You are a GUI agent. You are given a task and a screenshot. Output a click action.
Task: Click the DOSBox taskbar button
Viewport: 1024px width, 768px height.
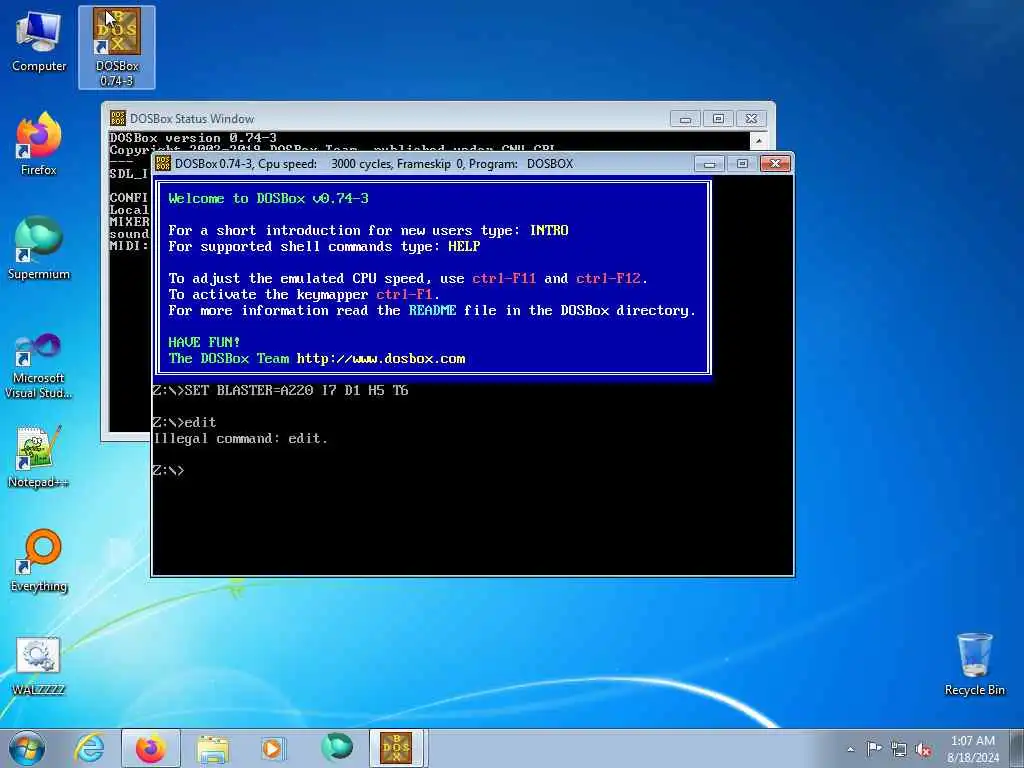click(397, 748)
